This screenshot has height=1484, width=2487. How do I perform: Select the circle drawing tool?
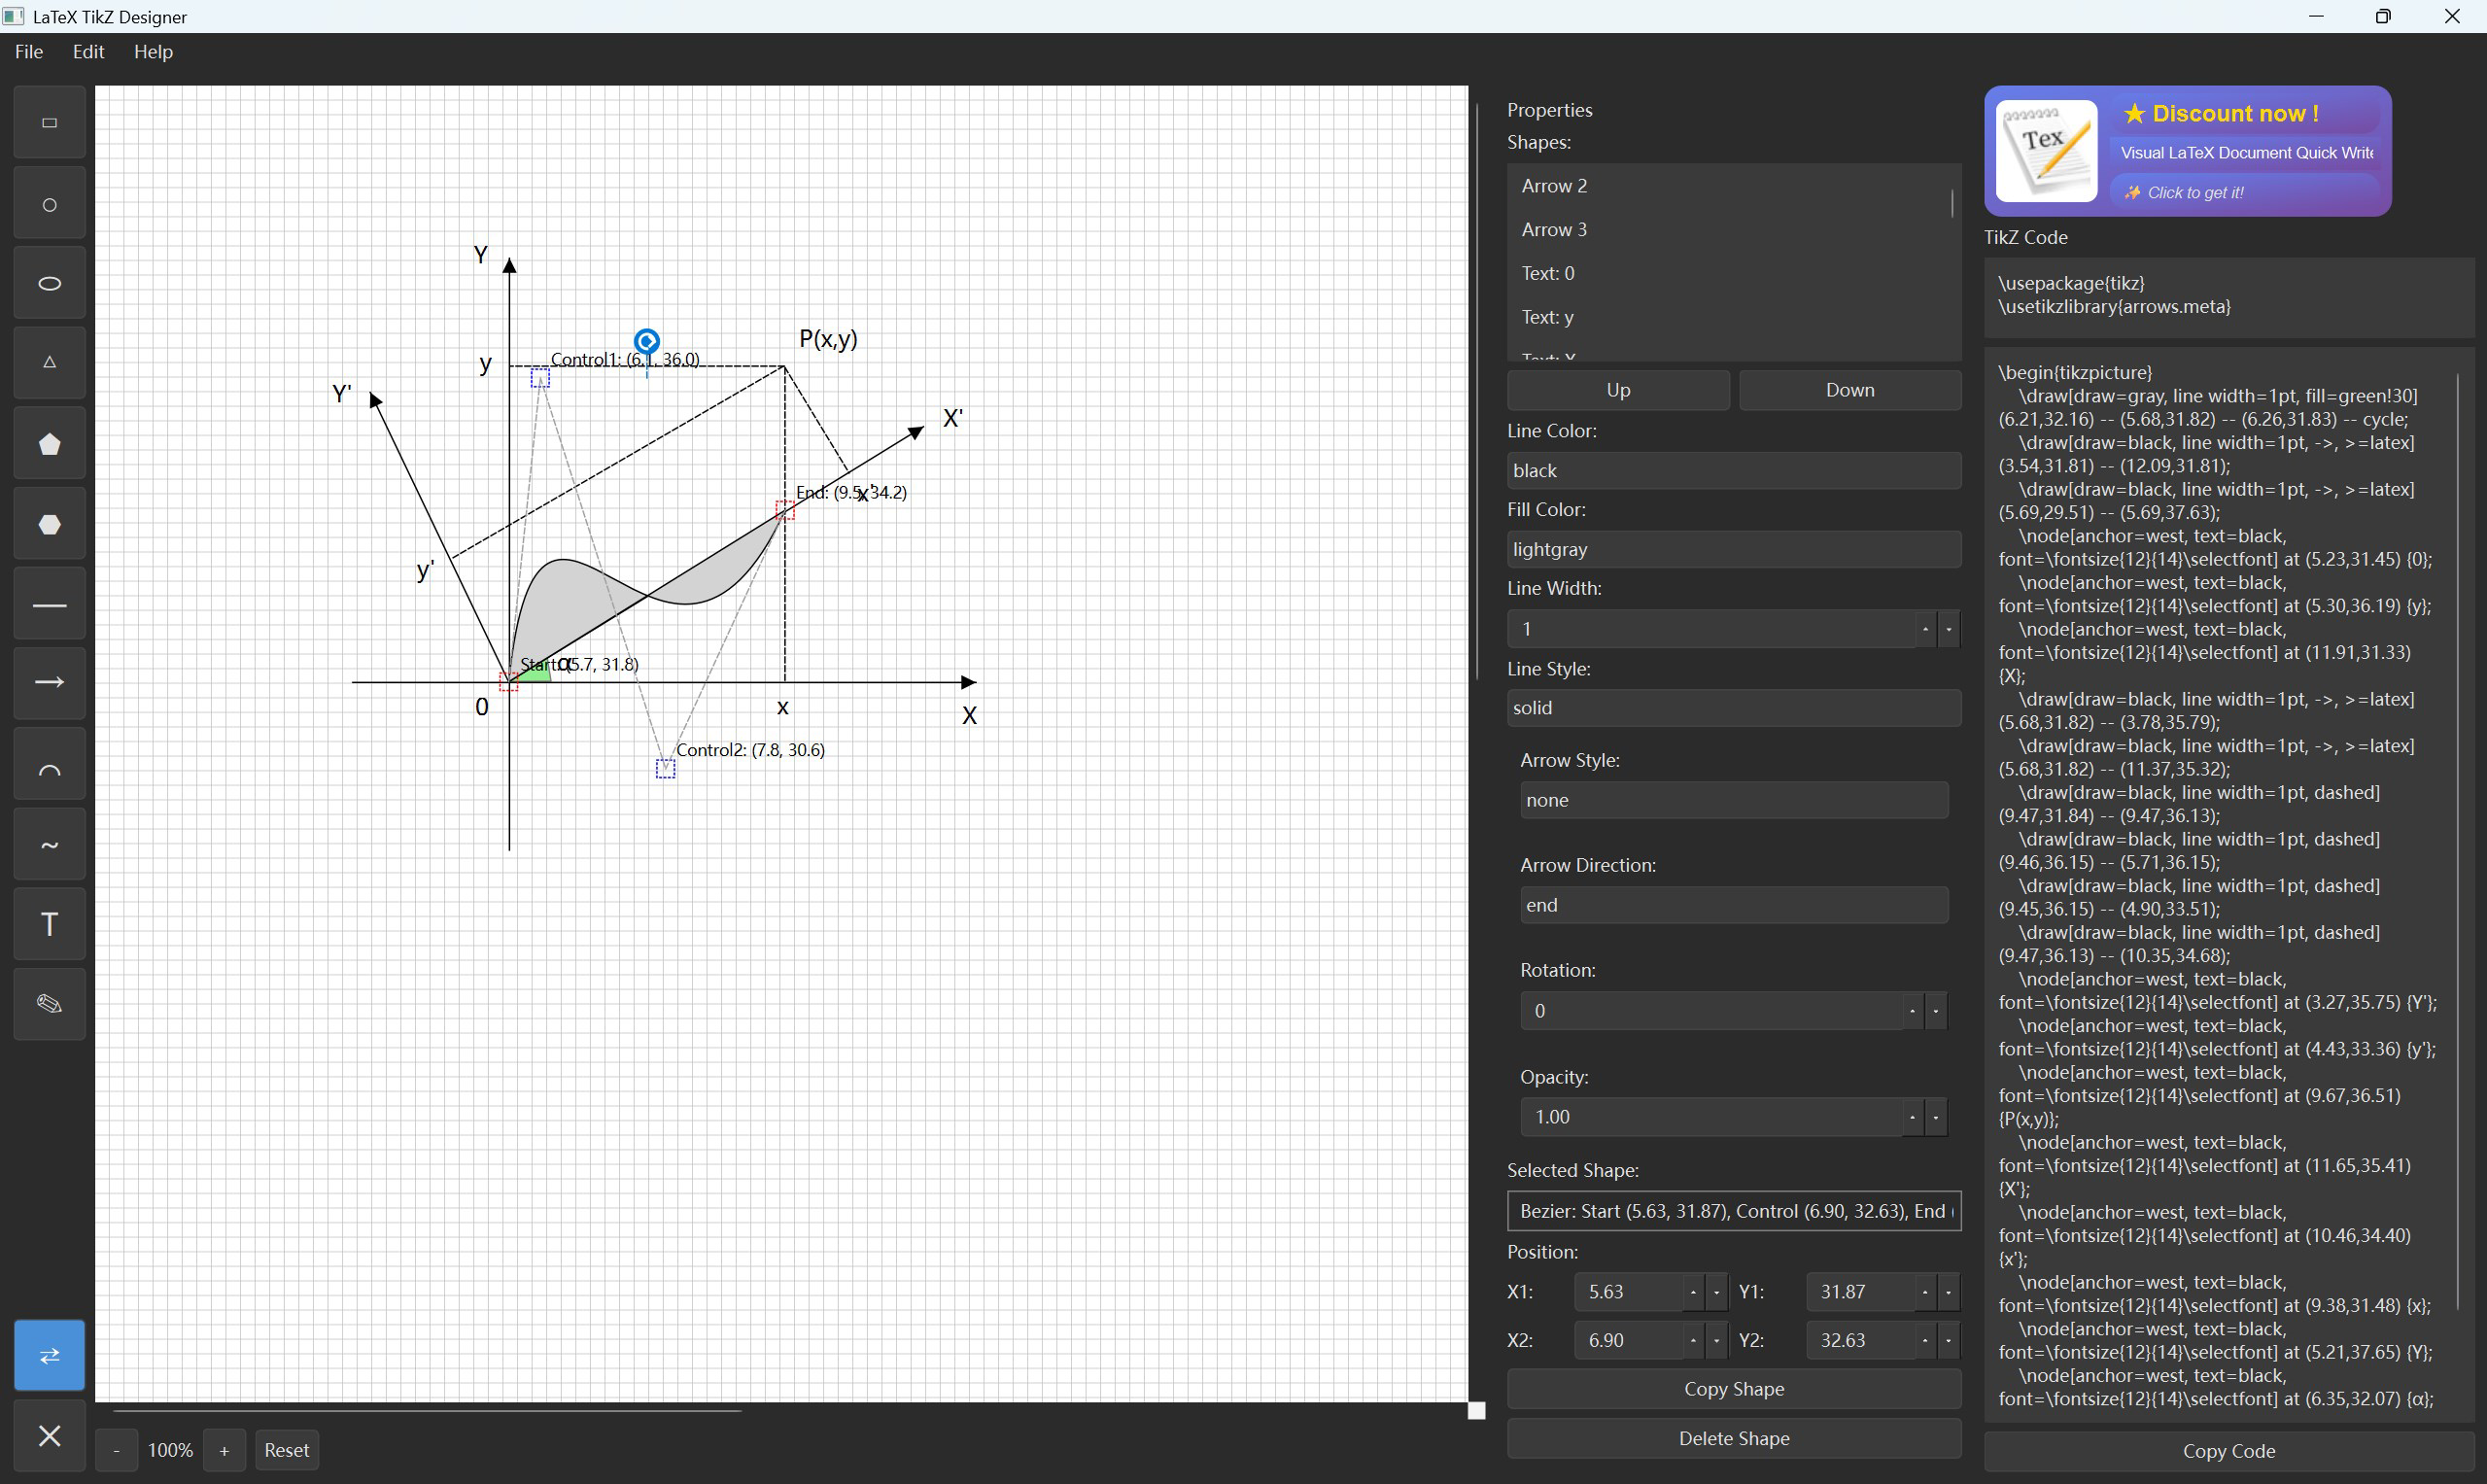[49, 204]
